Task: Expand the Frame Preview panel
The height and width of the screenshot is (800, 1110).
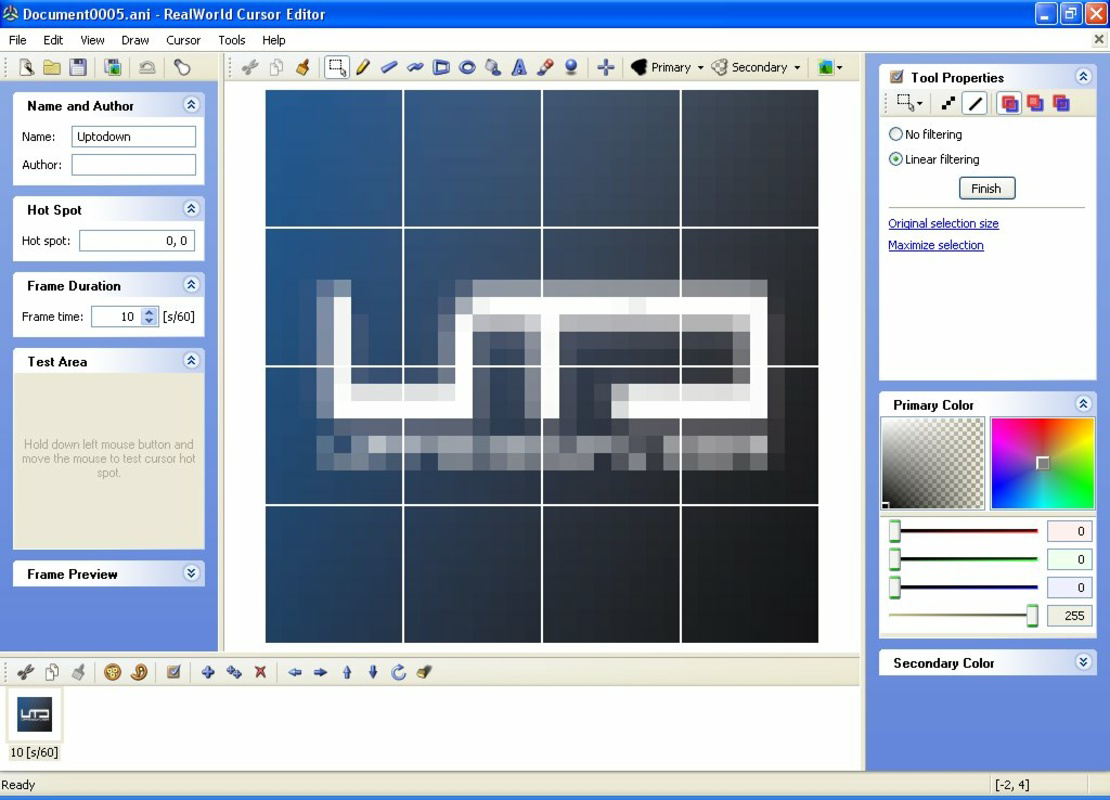Action: (190, 573)
